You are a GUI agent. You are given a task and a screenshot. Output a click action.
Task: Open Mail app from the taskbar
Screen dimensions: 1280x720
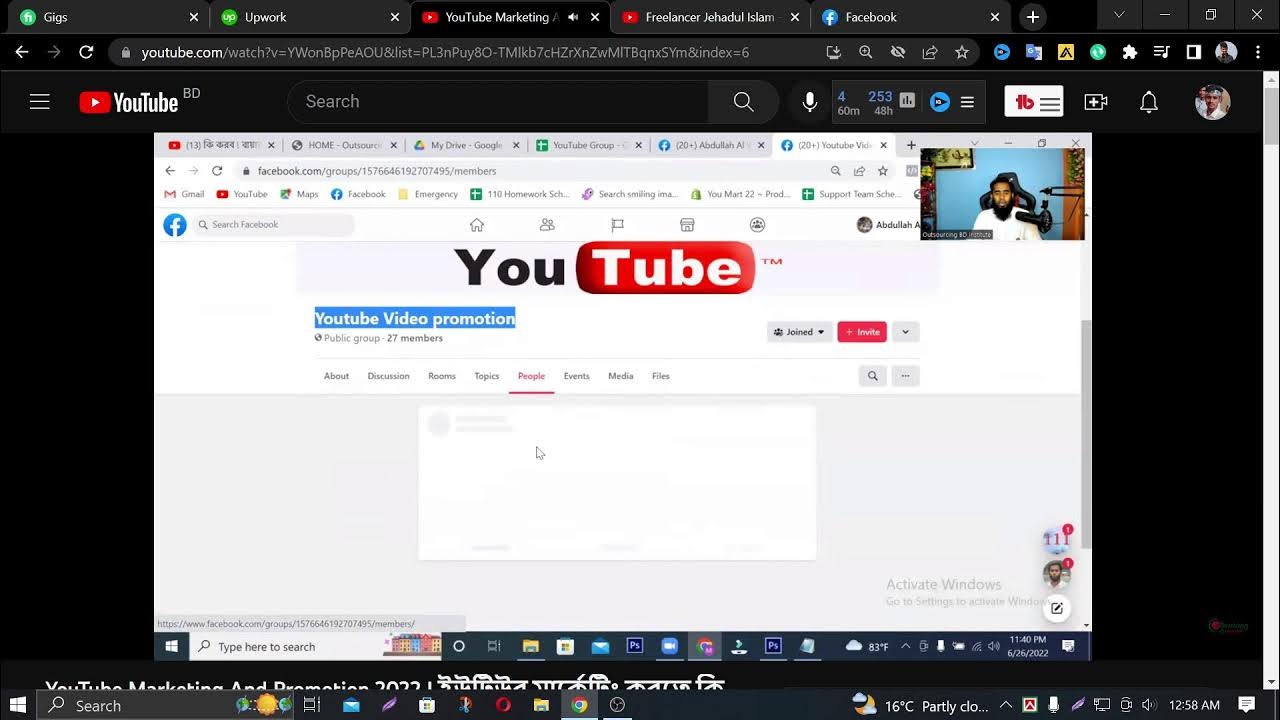click(351, 705)
